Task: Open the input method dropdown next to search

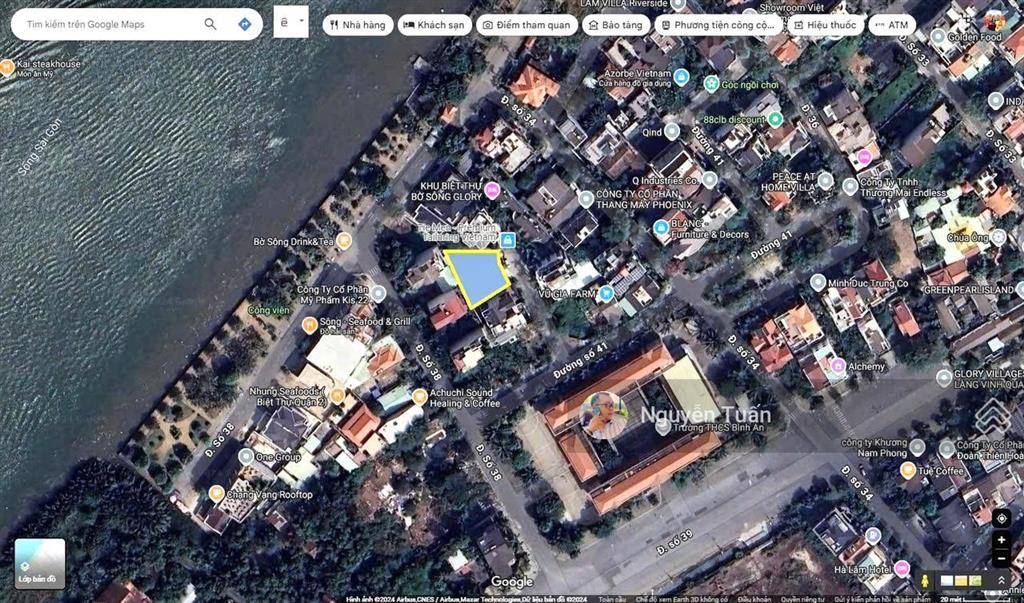Action: coord(291,22)
